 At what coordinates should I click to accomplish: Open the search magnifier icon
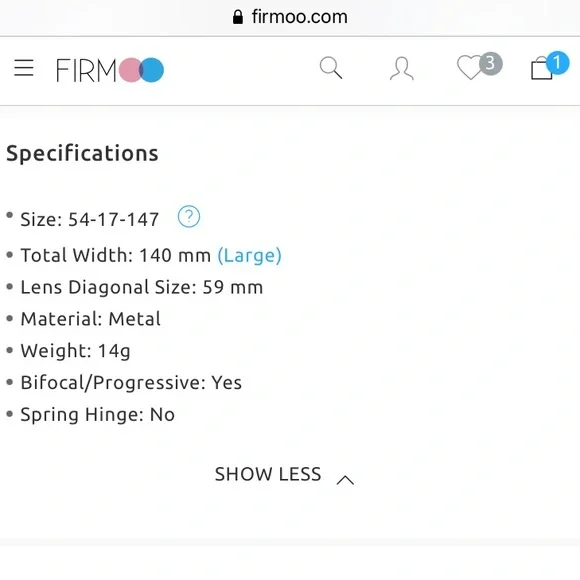(x=331, y=68)
